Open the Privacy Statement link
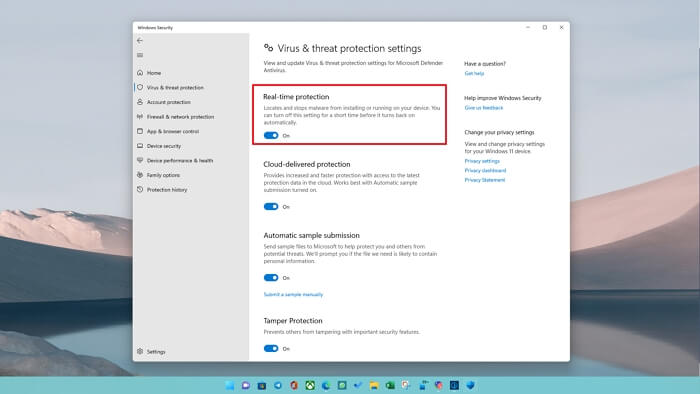The image size is (700, 394). pyautogui.click(x=485, y=180)
